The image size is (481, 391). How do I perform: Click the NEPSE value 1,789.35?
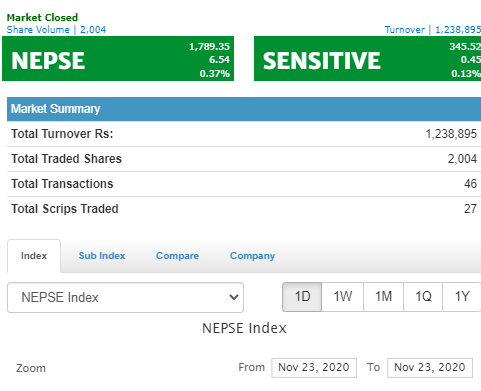209,47
